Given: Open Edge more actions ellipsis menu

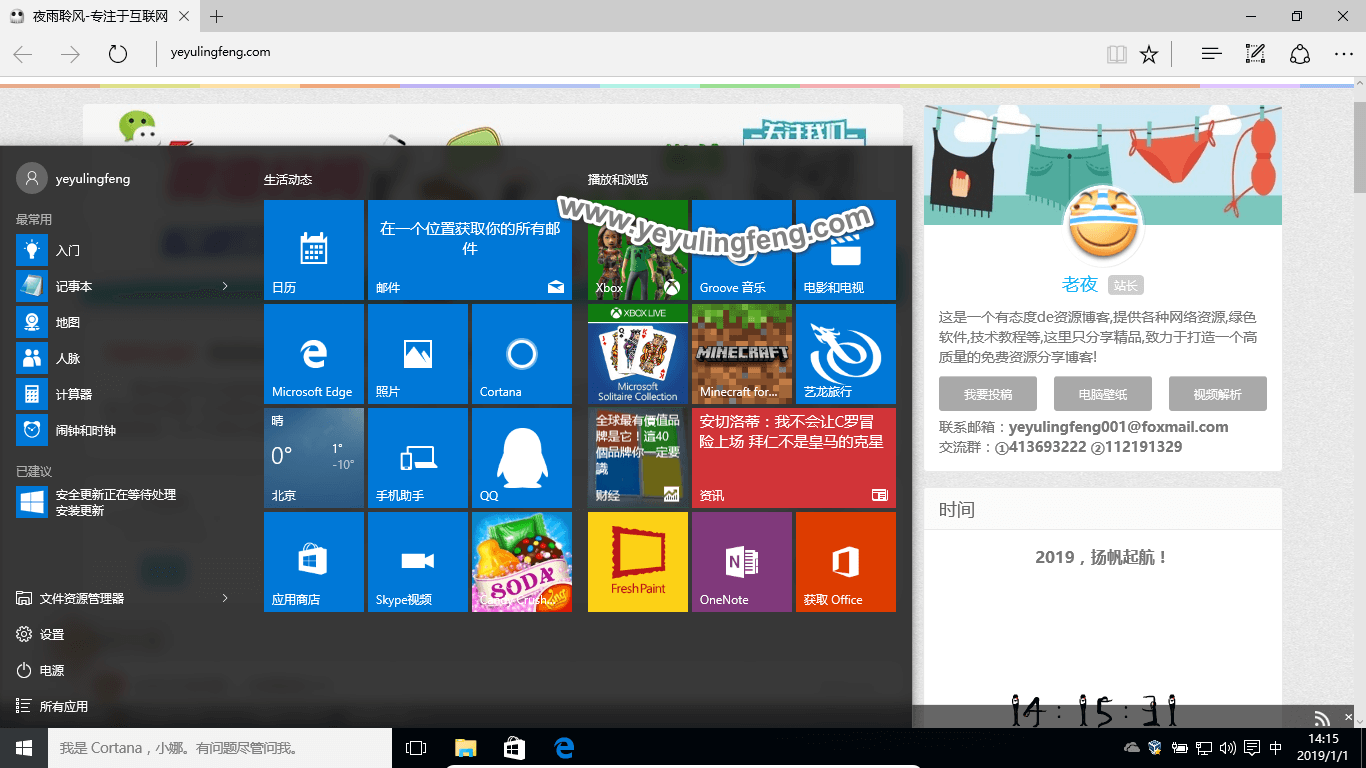Looking at the screenshot, I should [x=1343, y=54].
